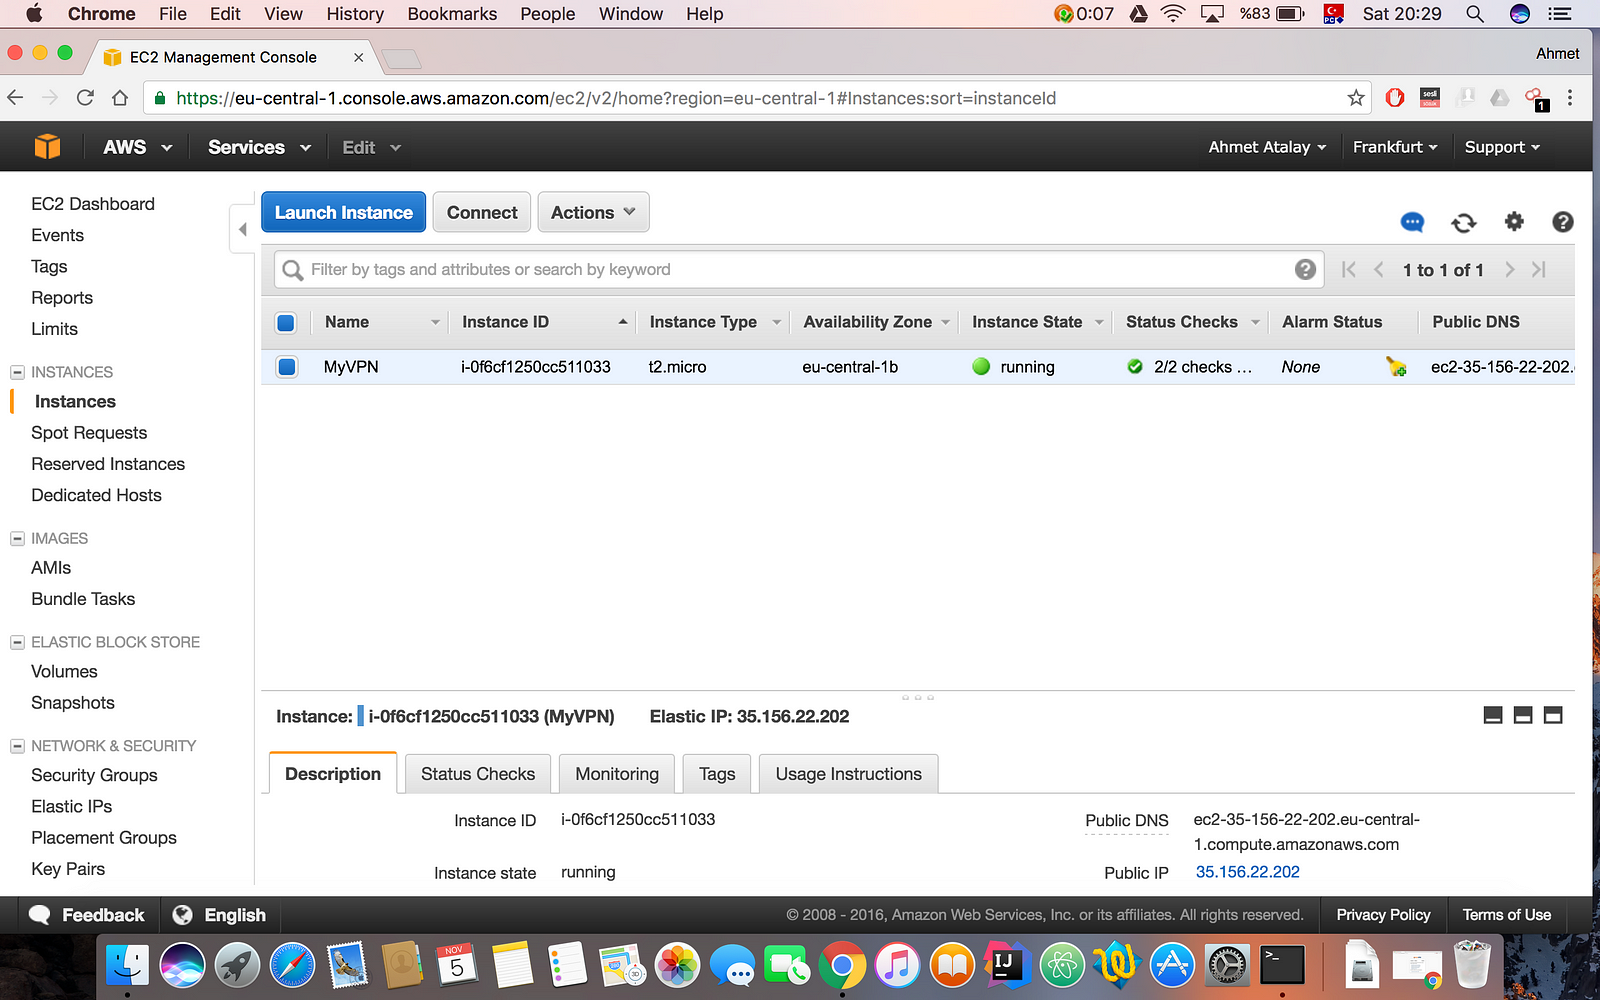The image size is (1600, 1000).
Task: Open the help question mark icon in toolbar
Action: coord(1563,222)
